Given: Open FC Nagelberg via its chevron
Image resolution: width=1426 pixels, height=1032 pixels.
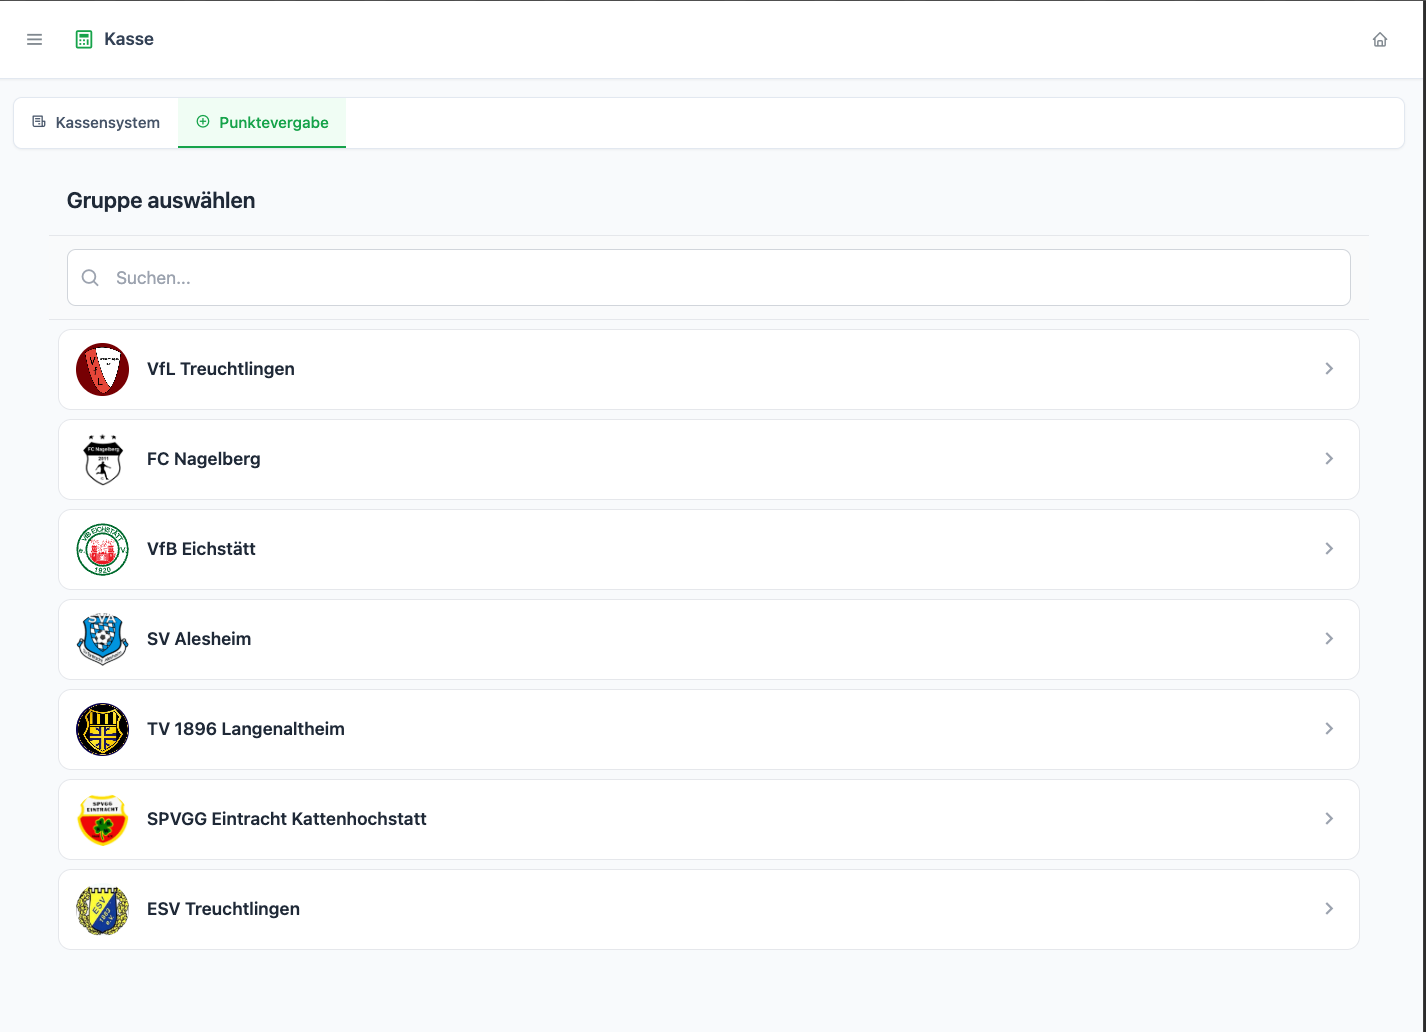Looking at the screenshot, I should (1329, 459).
